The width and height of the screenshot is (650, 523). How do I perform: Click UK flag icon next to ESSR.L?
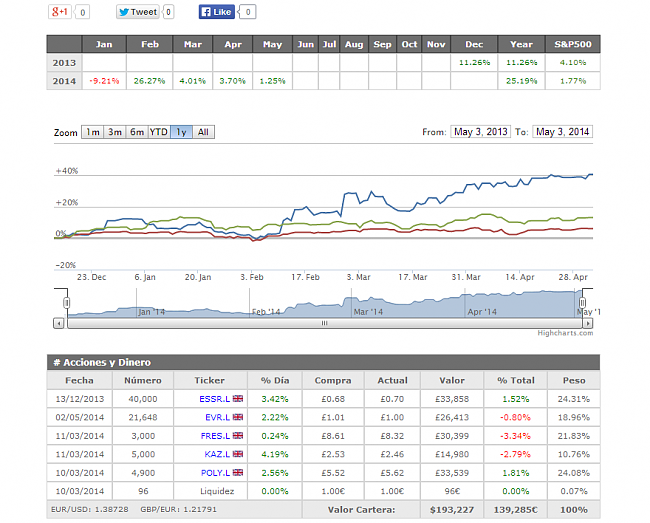[x=238, y=398]
